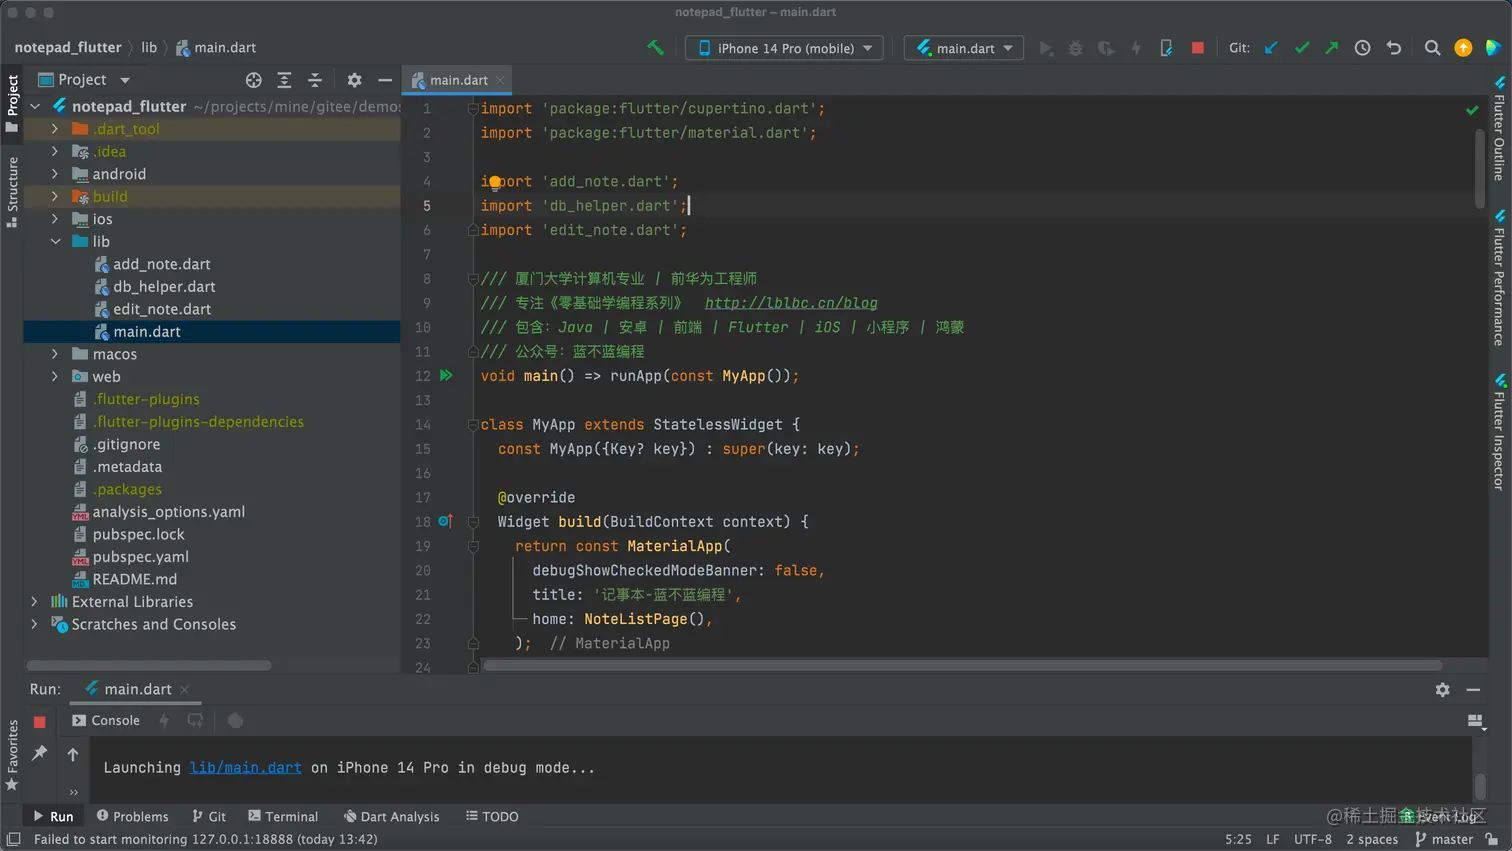
Task: Pin the Run tab
Action: click(x=39, y=753)
